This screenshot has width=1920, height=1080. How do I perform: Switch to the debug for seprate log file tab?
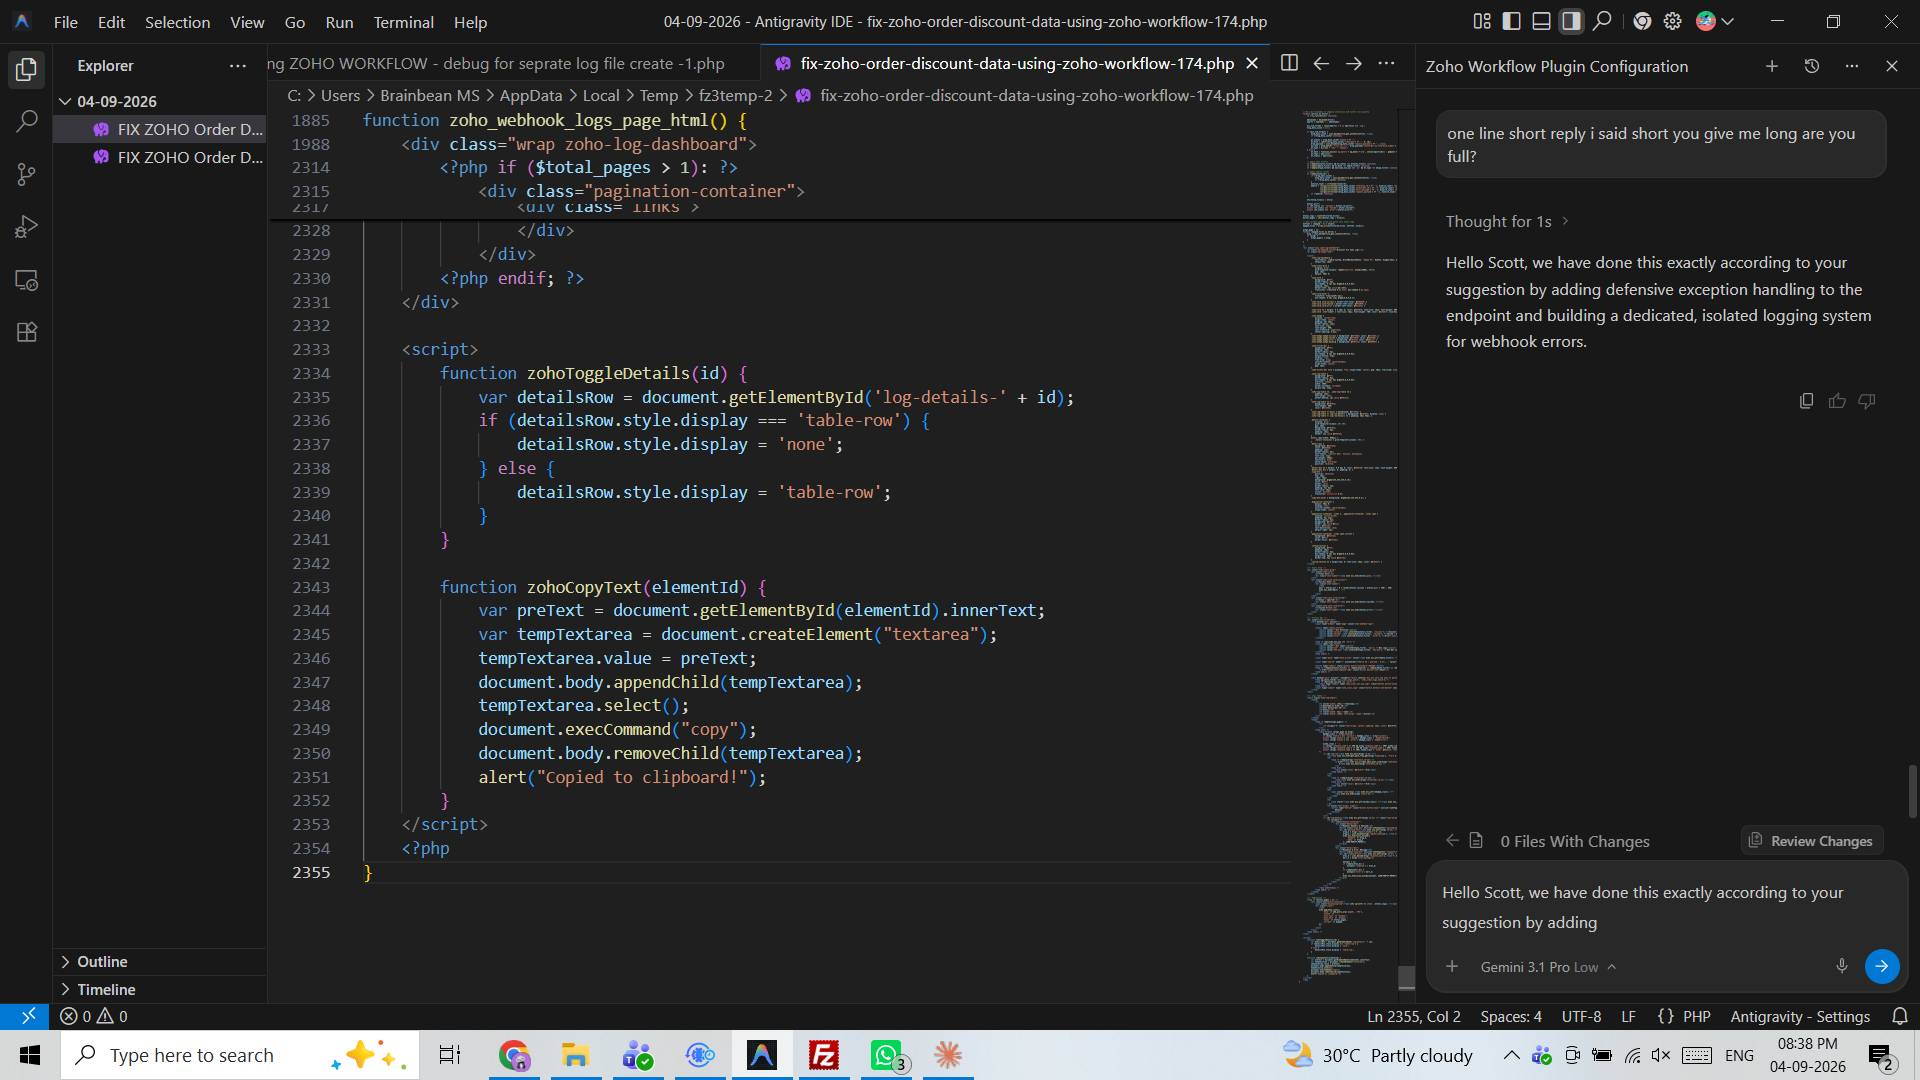click(497, 63)
